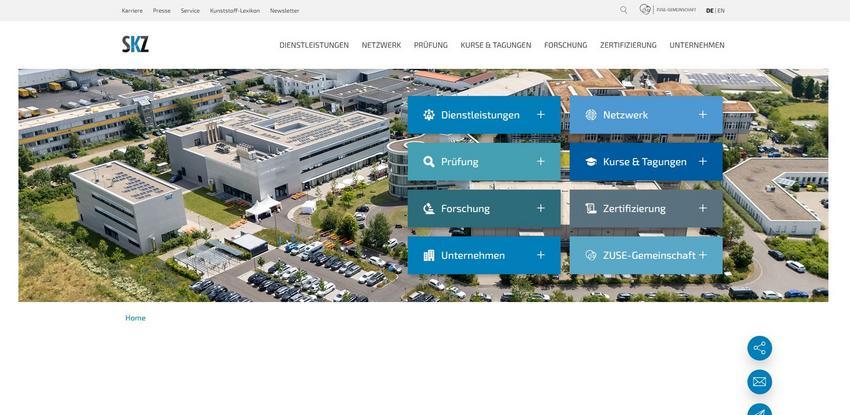Expand Unternehmen tile plus sign
The width and height of the screenshot is (850, 415).
click(x=540, y=255)
